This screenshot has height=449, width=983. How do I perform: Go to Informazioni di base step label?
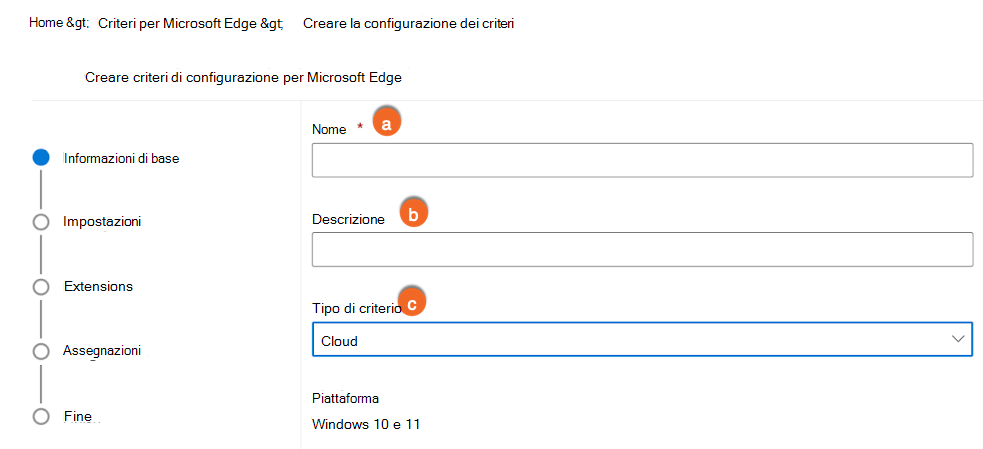(x=122, y=157)
